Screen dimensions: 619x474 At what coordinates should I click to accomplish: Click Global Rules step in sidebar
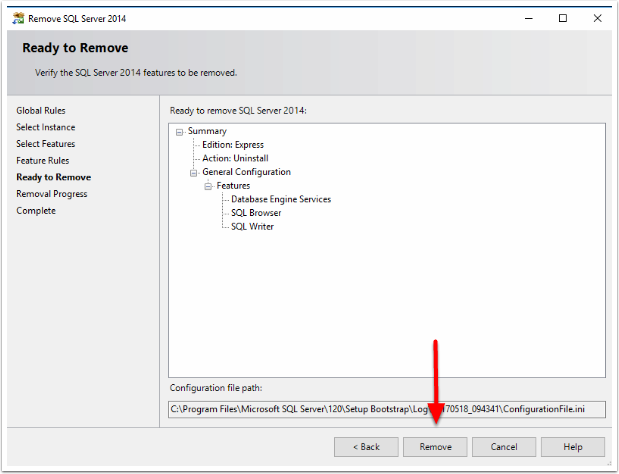[41, 111]
